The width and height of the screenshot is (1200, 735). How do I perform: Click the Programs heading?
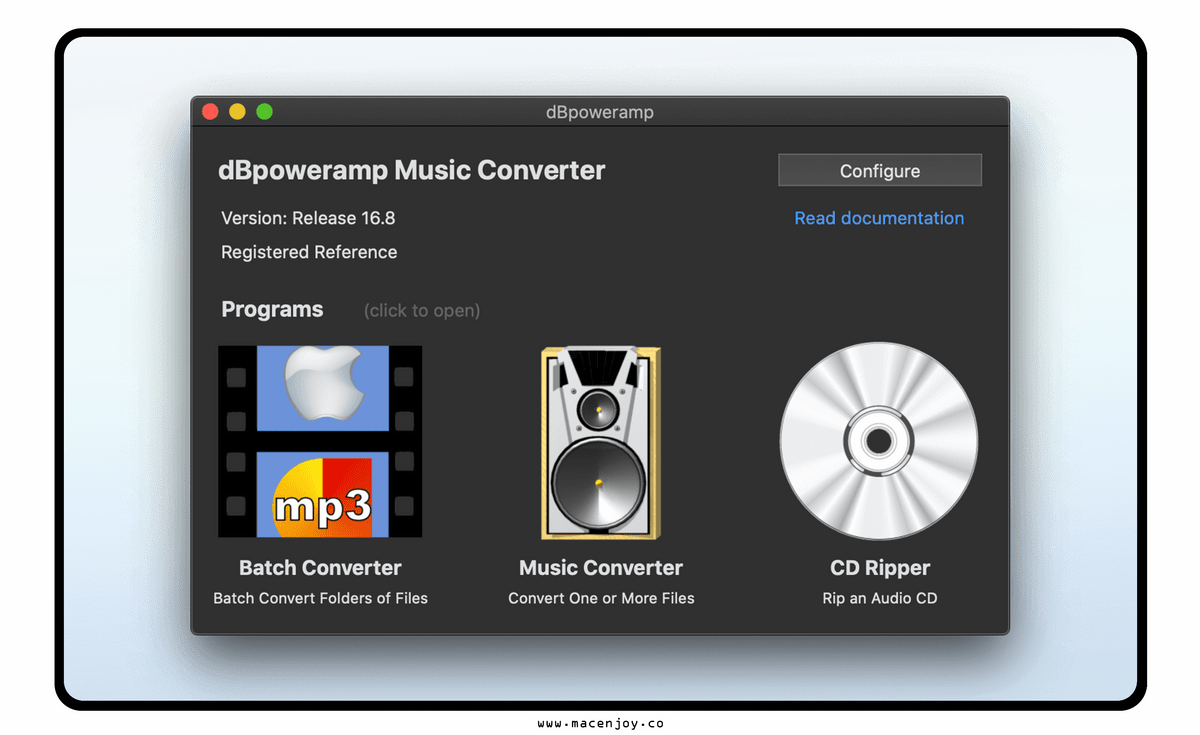pyautogui.click(x=272, y=309)
